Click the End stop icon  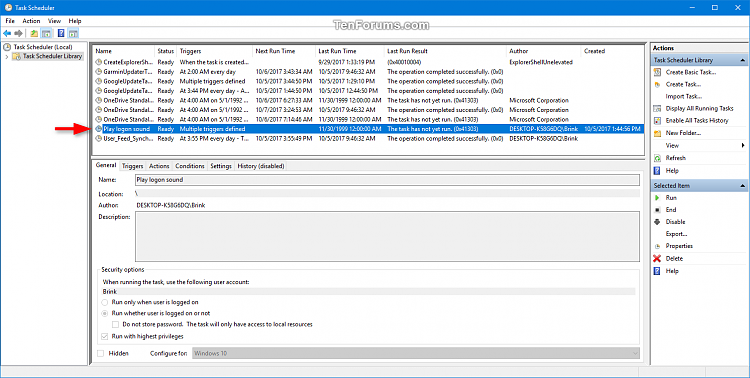click(x=657, y=210)
